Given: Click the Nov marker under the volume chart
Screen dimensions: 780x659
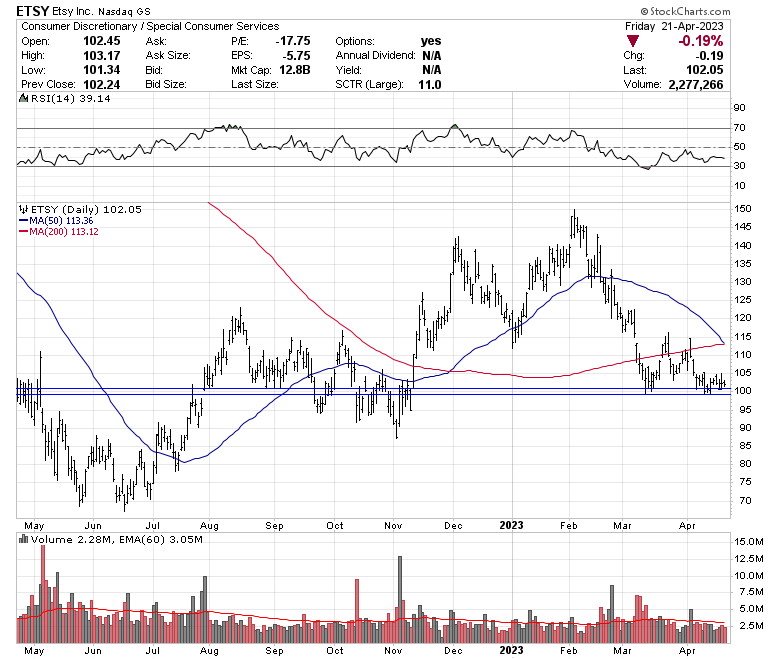Looking at the screenshot, I should point(393,651).
